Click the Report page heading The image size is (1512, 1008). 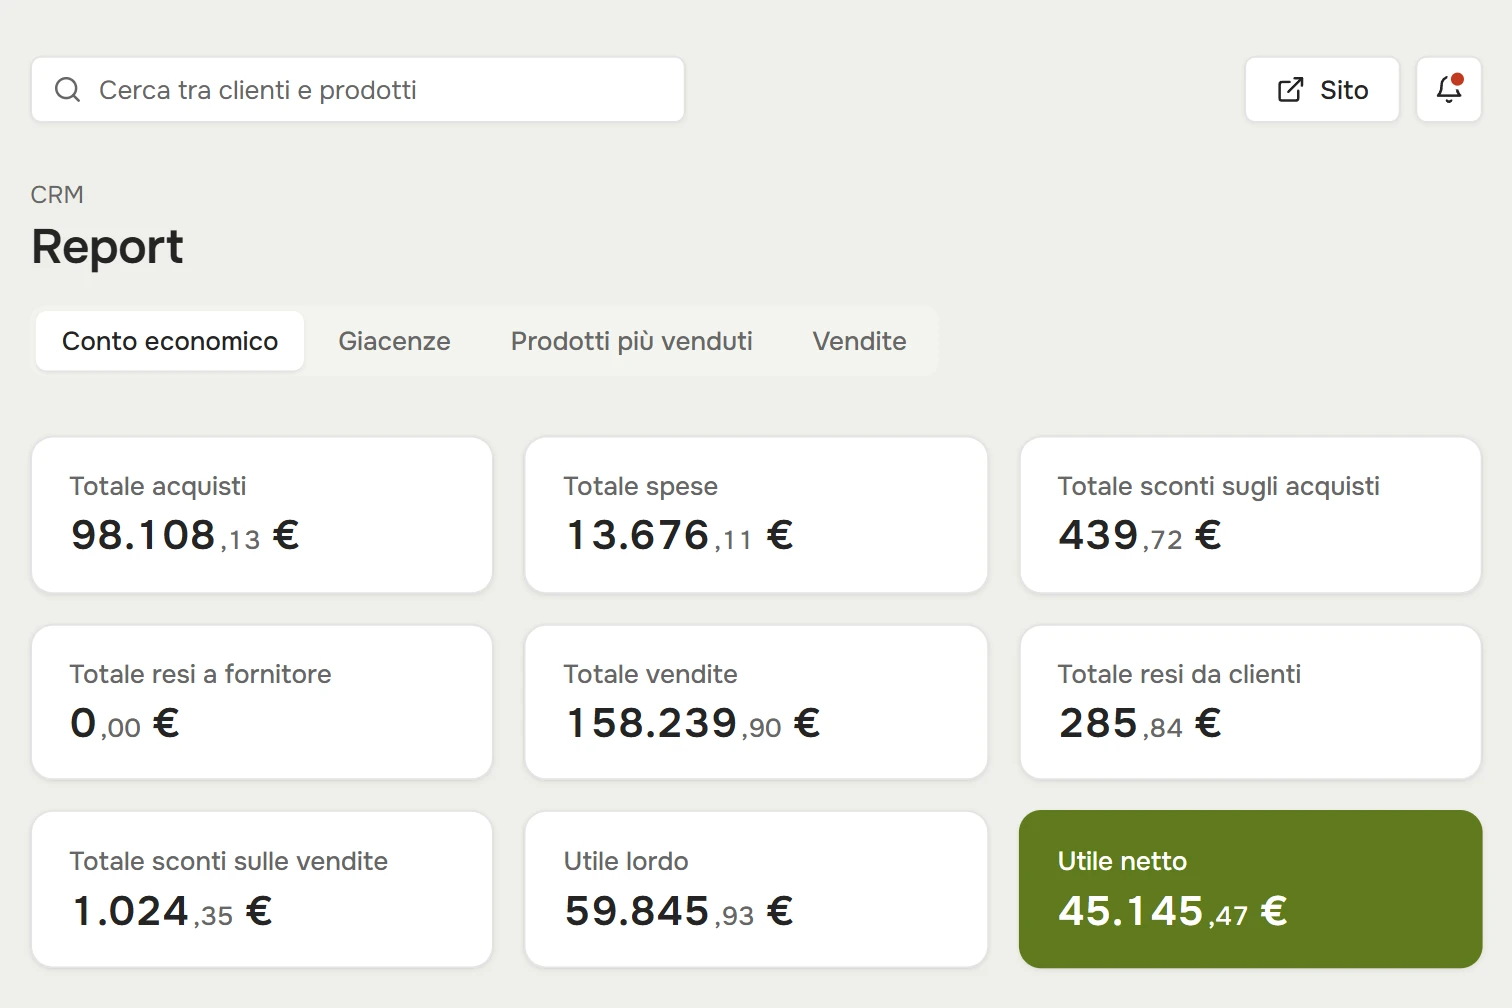coord(107,246)
